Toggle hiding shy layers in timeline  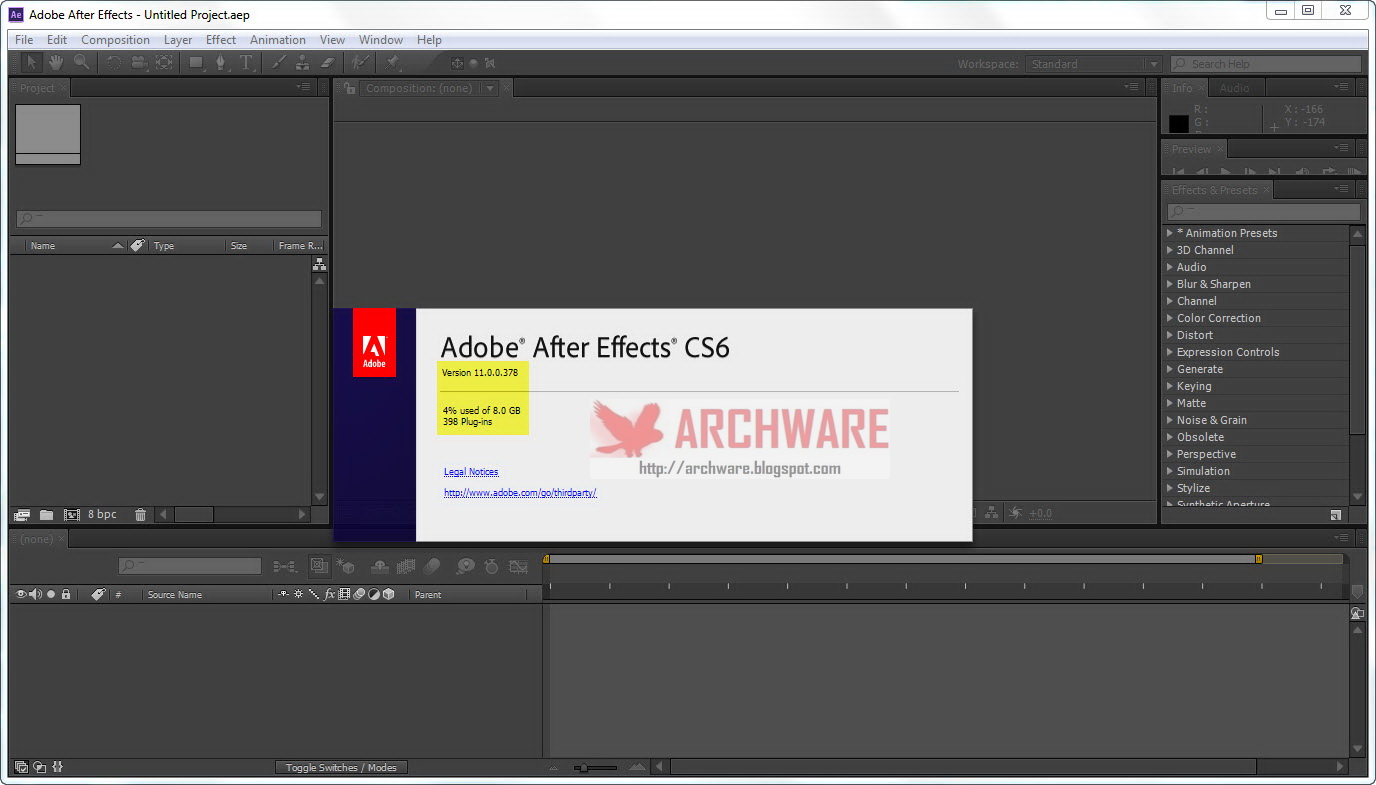tap(380, 566)
